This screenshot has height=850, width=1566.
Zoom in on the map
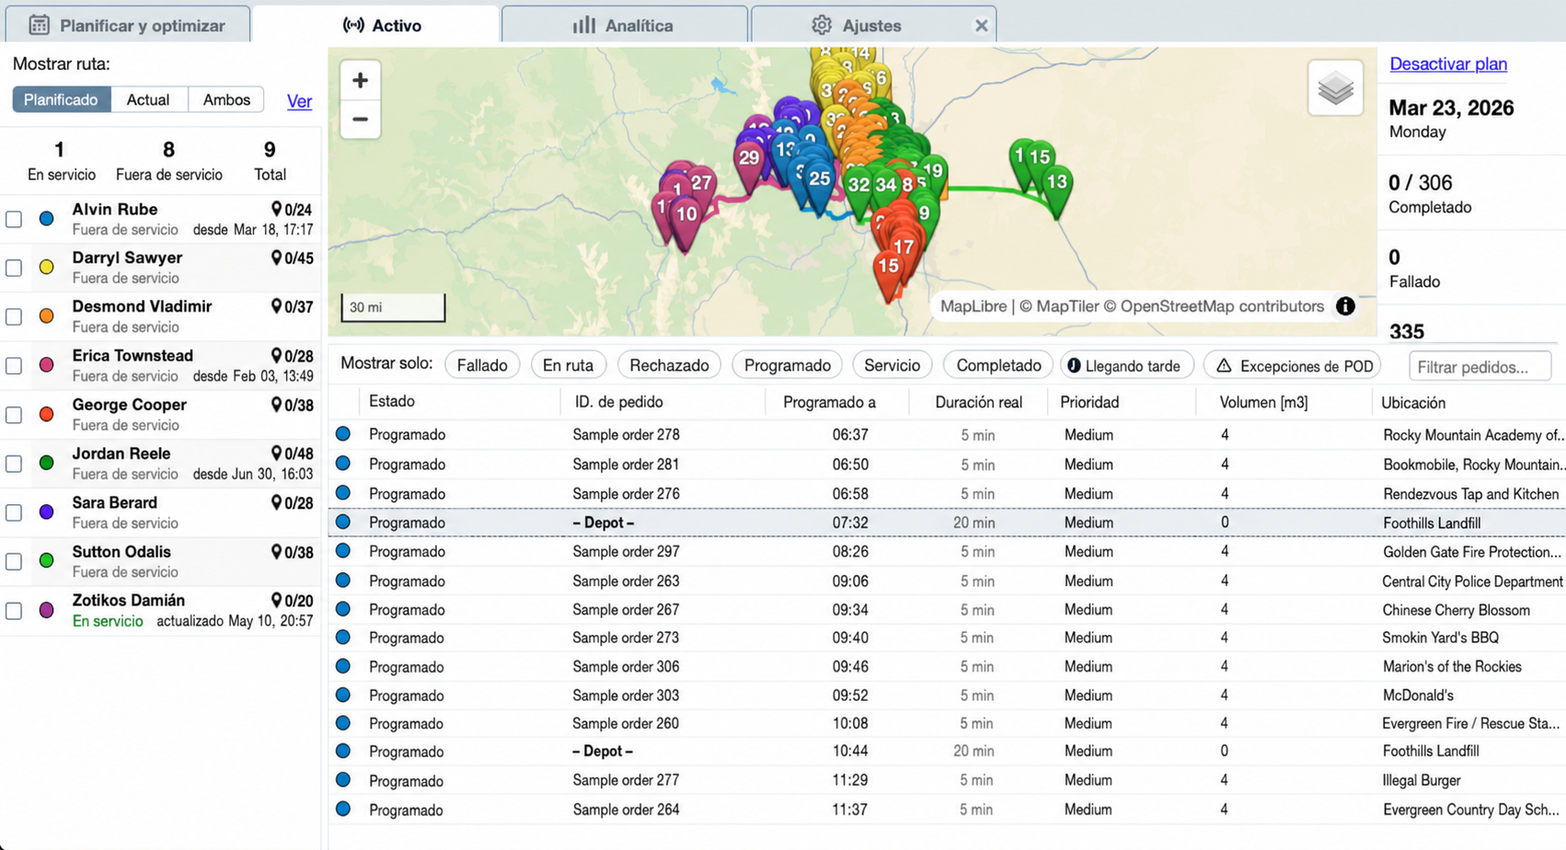[x=360, y=80]
